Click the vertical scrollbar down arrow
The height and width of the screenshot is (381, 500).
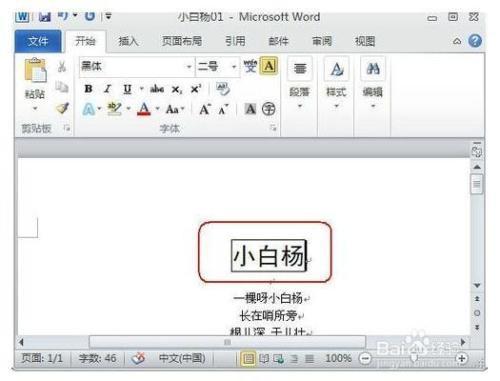(477, 286)
